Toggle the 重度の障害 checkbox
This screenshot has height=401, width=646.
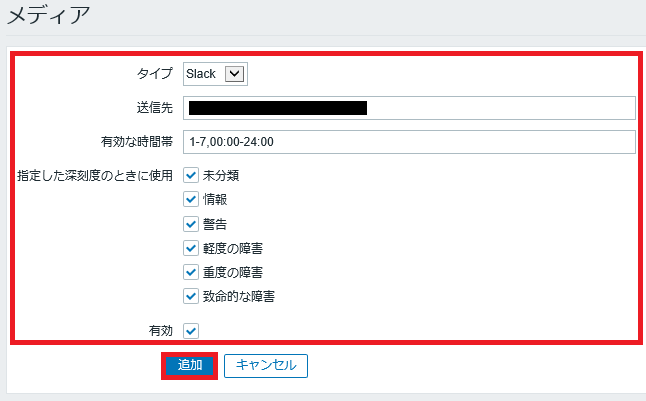click(191, 272)
